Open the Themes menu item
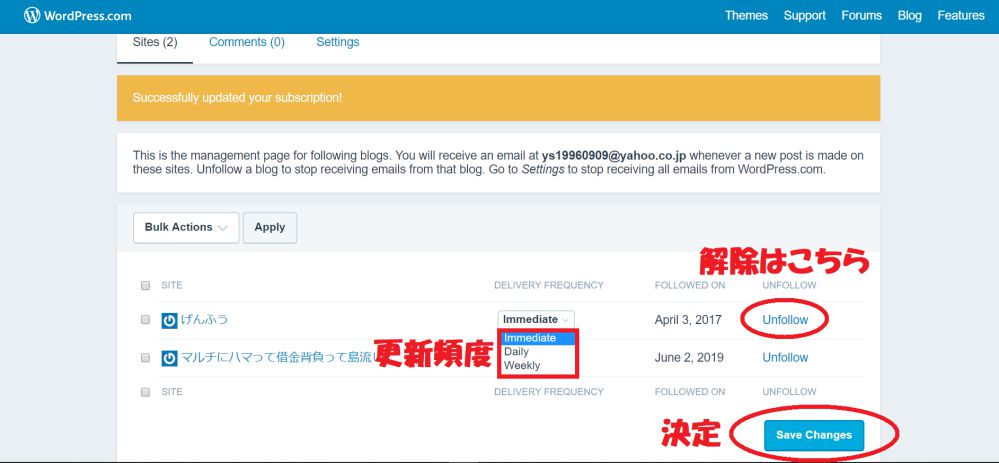Image resolution: width=999 pixels, height=463 pixels. click(746, 15)
